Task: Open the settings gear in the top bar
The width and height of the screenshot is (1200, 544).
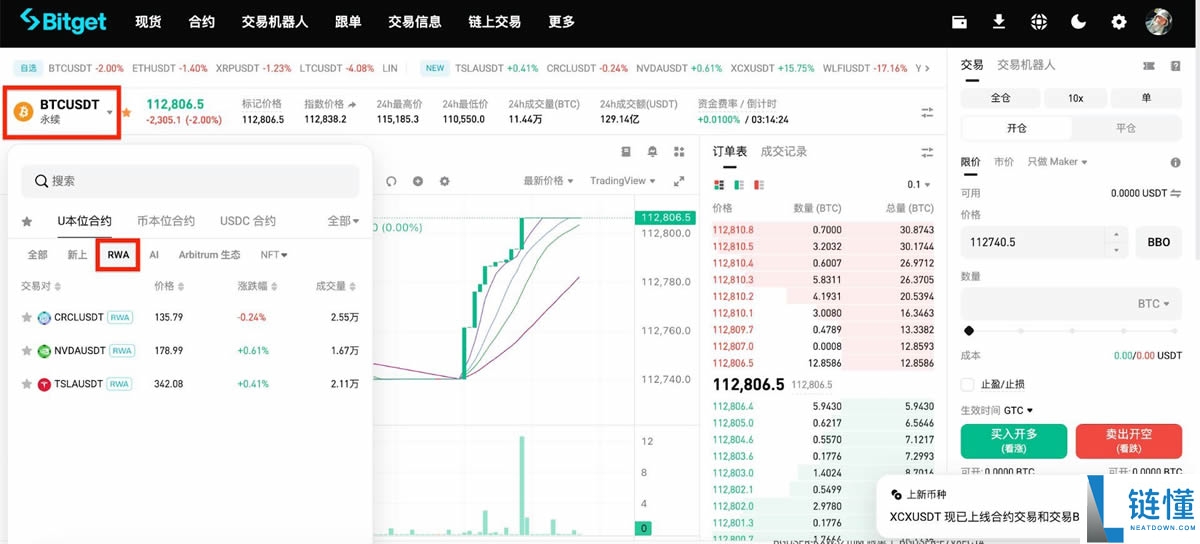Action: (1119, 21)
